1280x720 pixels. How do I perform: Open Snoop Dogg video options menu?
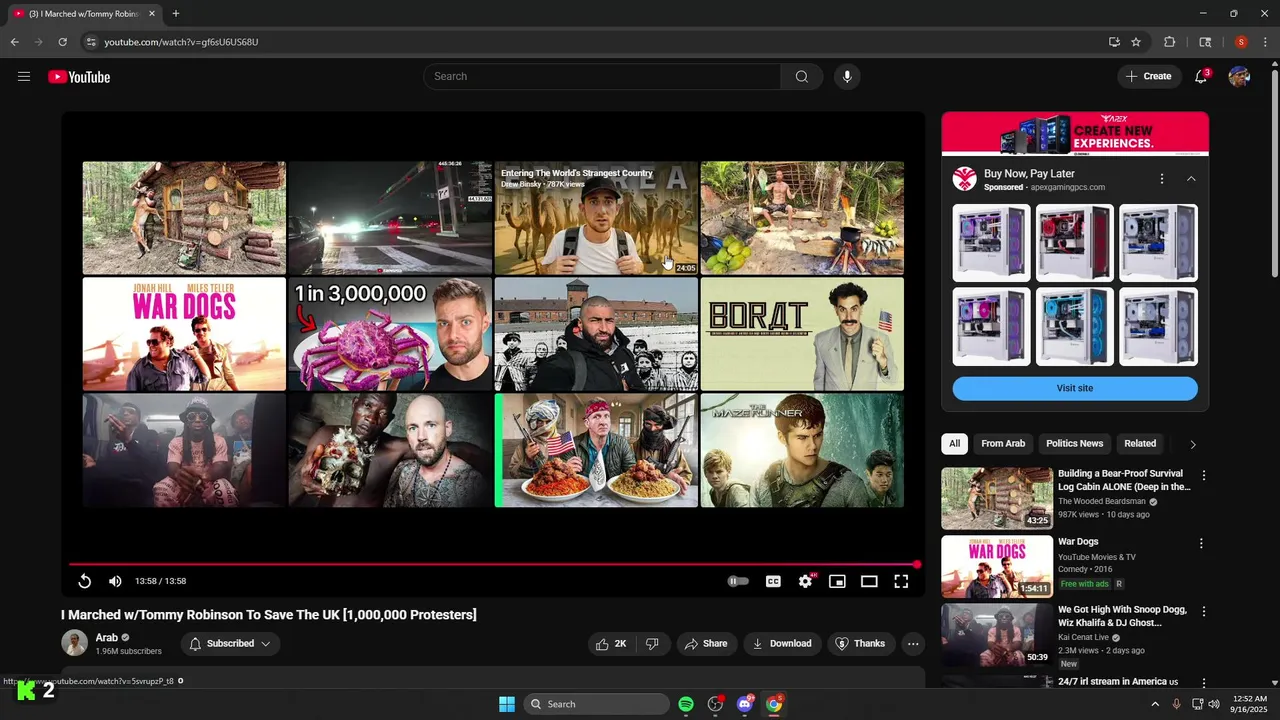click(x=1203, y=612)
